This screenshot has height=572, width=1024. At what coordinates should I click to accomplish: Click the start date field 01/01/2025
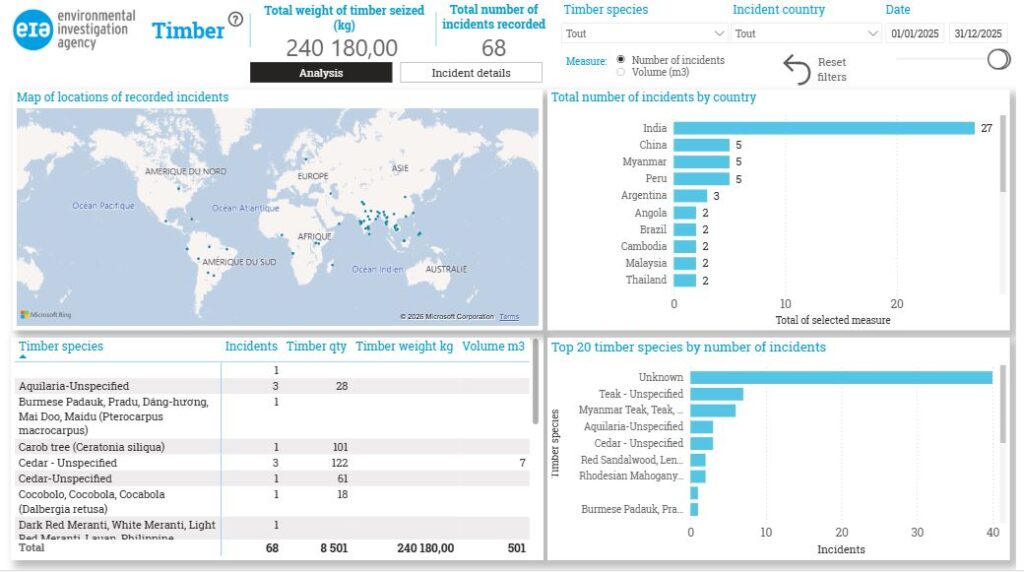pyautogui.click(x=914, y=33)
